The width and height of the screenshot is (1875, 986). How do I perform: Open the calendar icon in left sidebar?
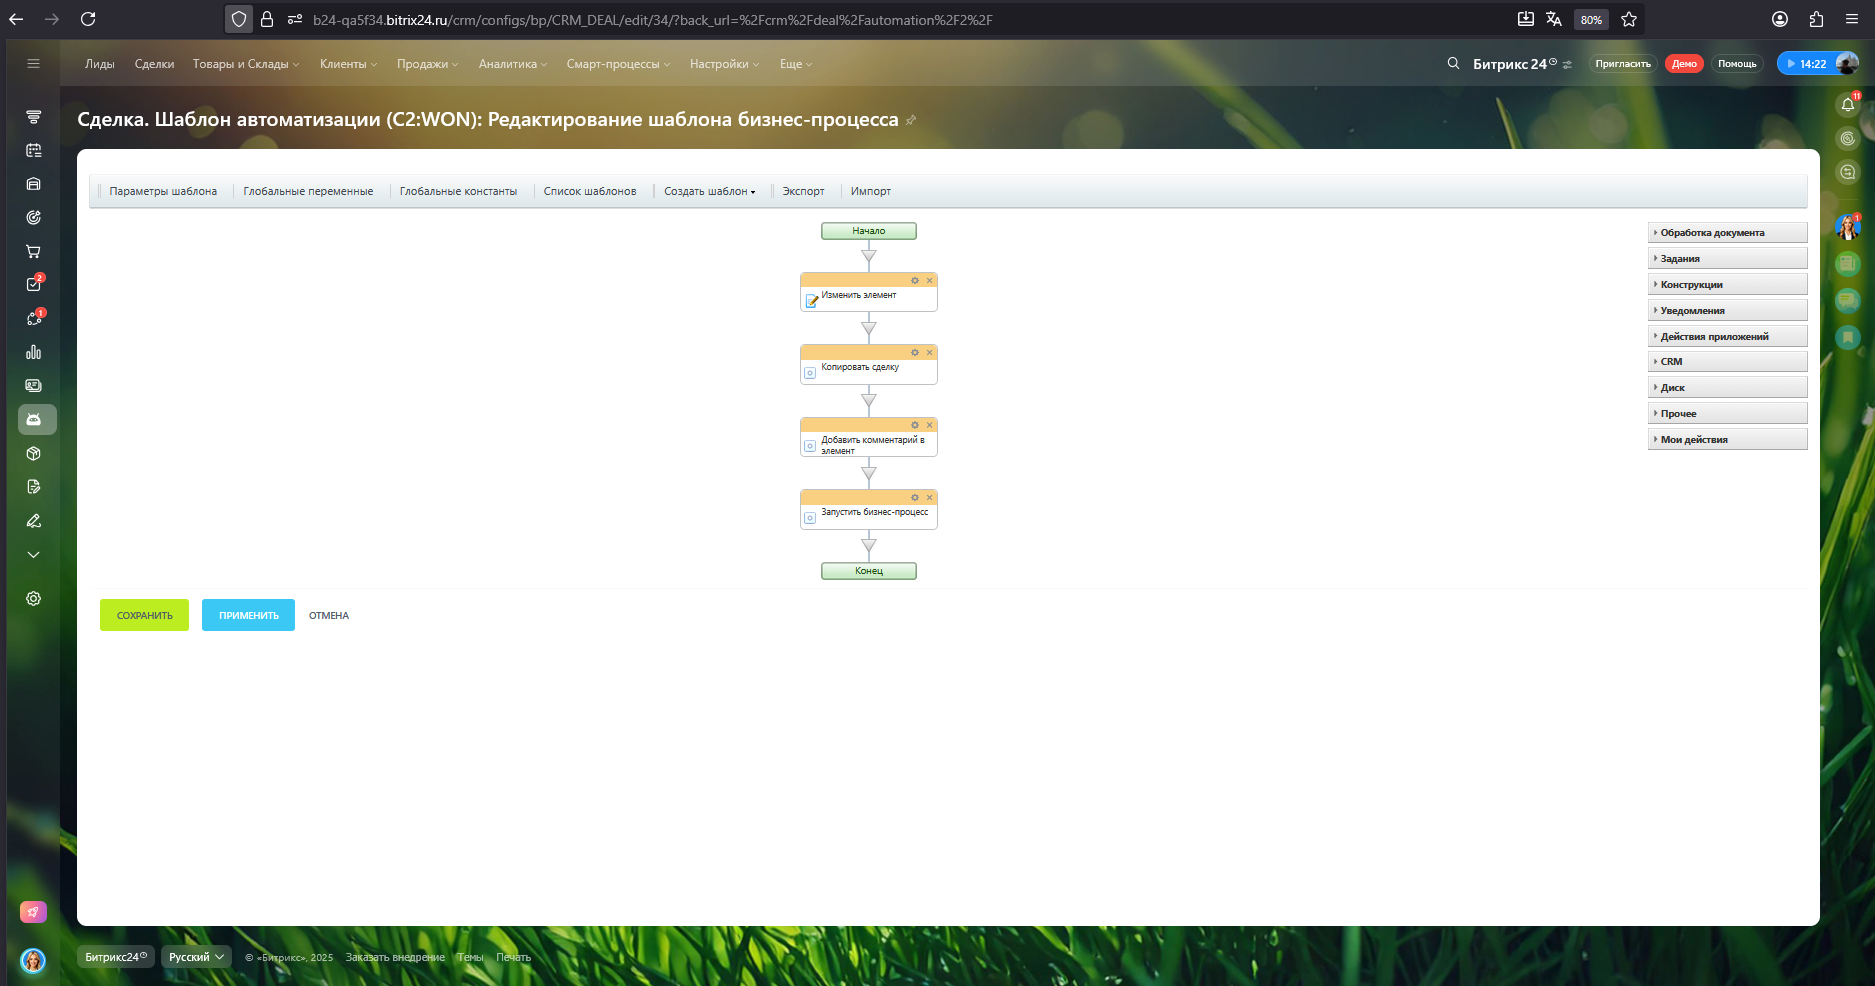tap(33, 150)
